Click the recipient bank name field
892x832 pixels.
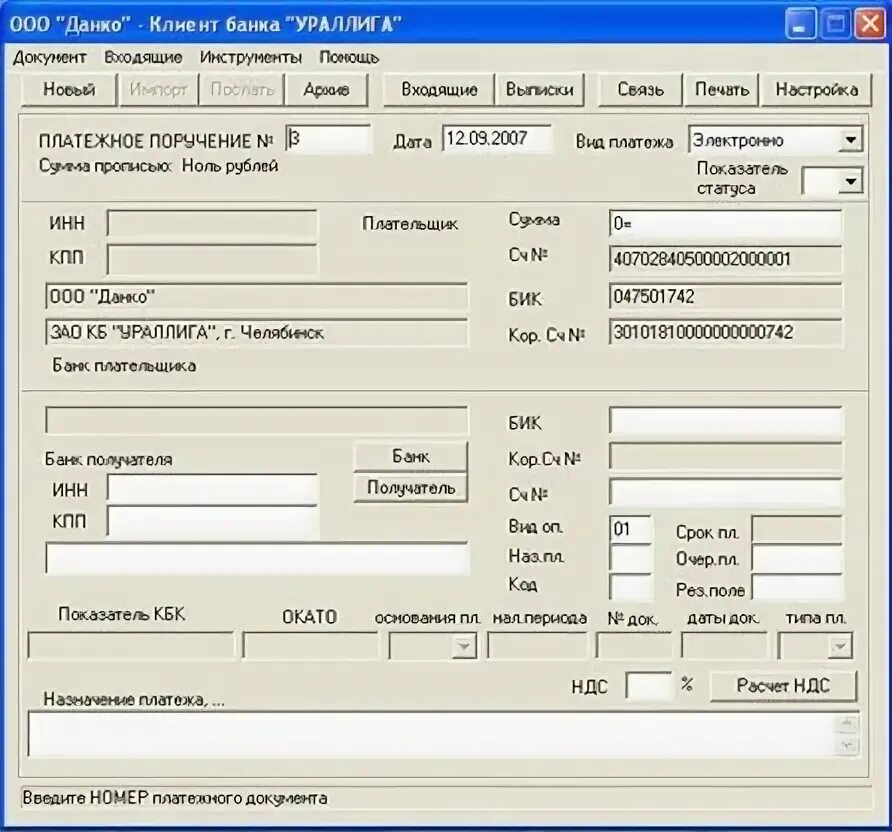pyautogui.click(x=257, y=421)
